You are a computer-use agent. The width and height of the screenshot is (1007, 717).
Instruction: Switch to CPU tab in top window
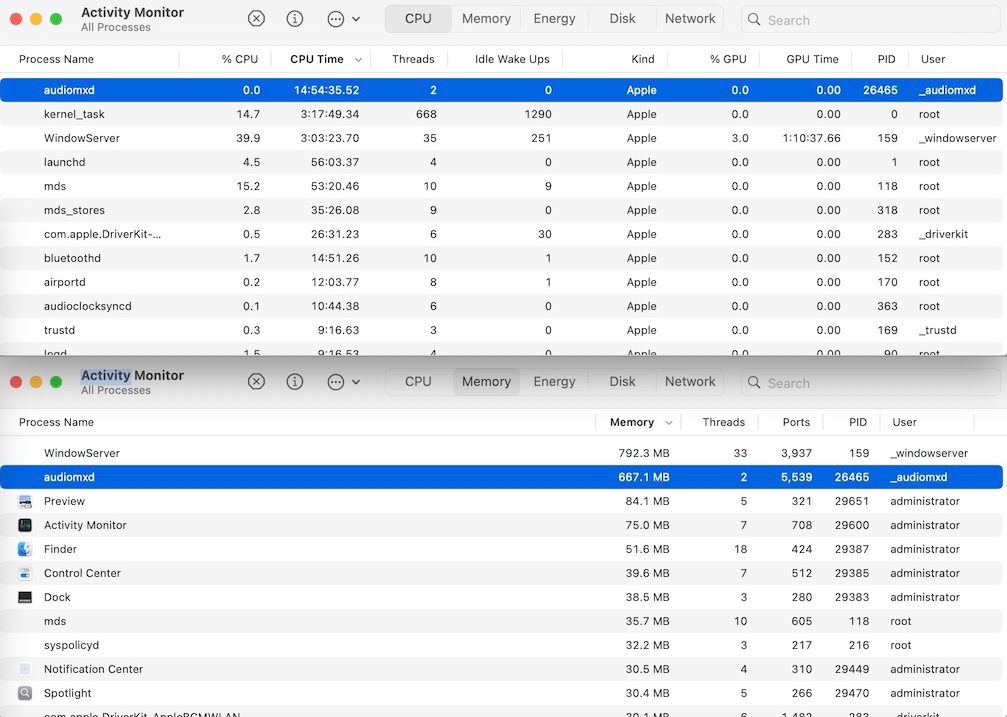[418, 19]
